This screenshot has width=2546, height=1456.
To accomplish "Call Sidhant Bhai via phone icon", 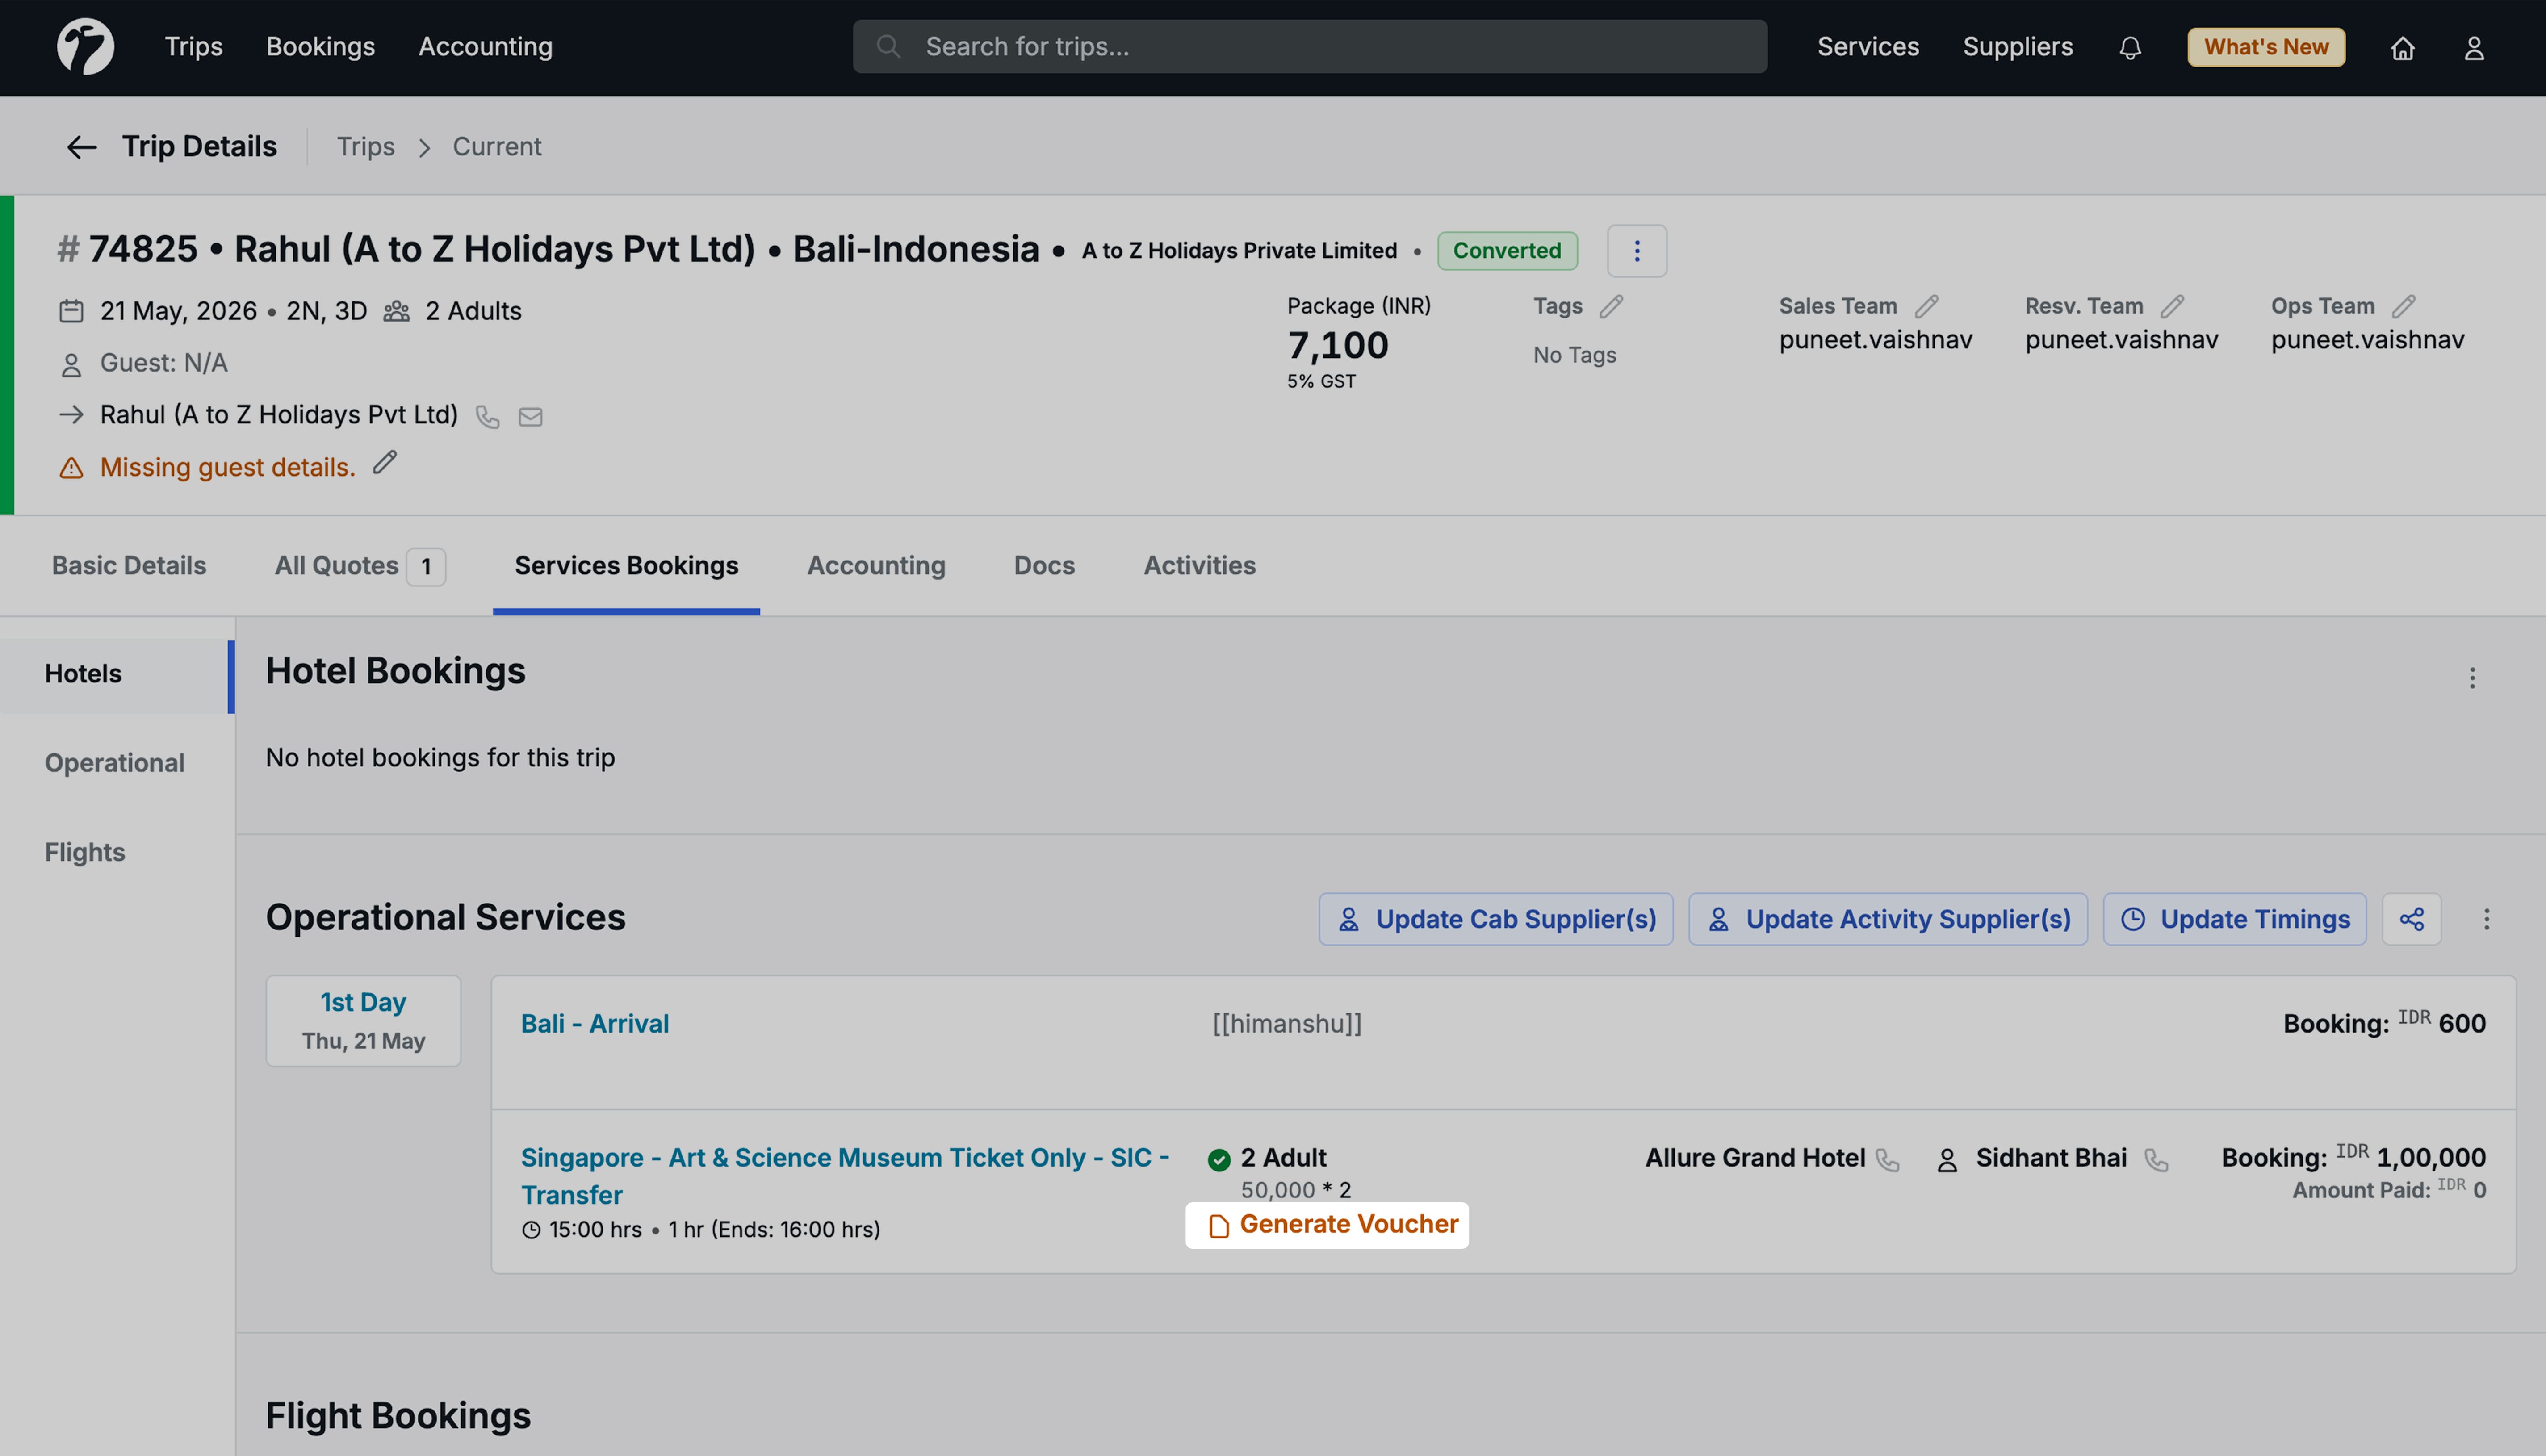I will click(x=2157, y=1160).
